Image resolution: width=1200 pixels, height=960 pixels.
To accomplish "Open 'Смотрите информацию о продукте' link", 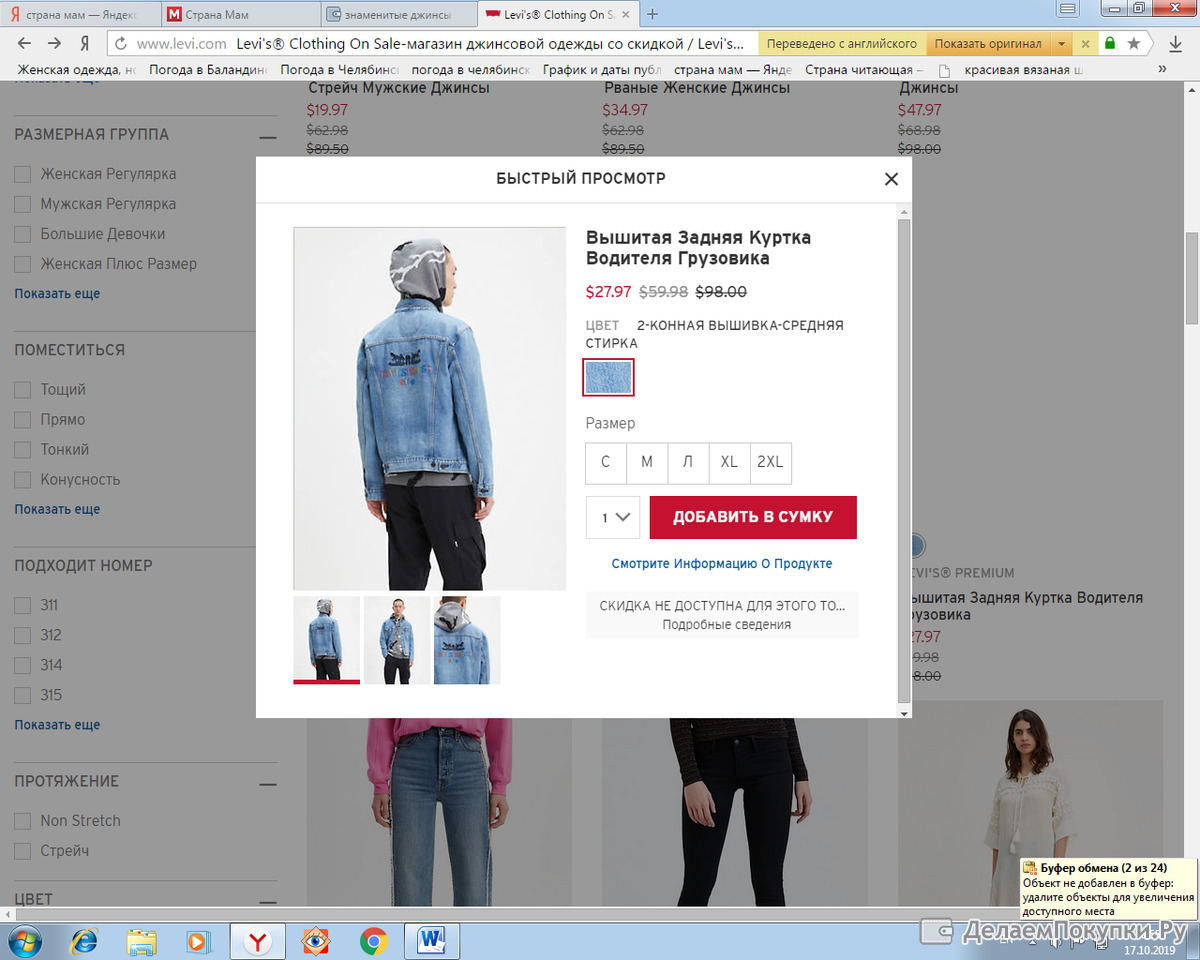I will point(722,564).
